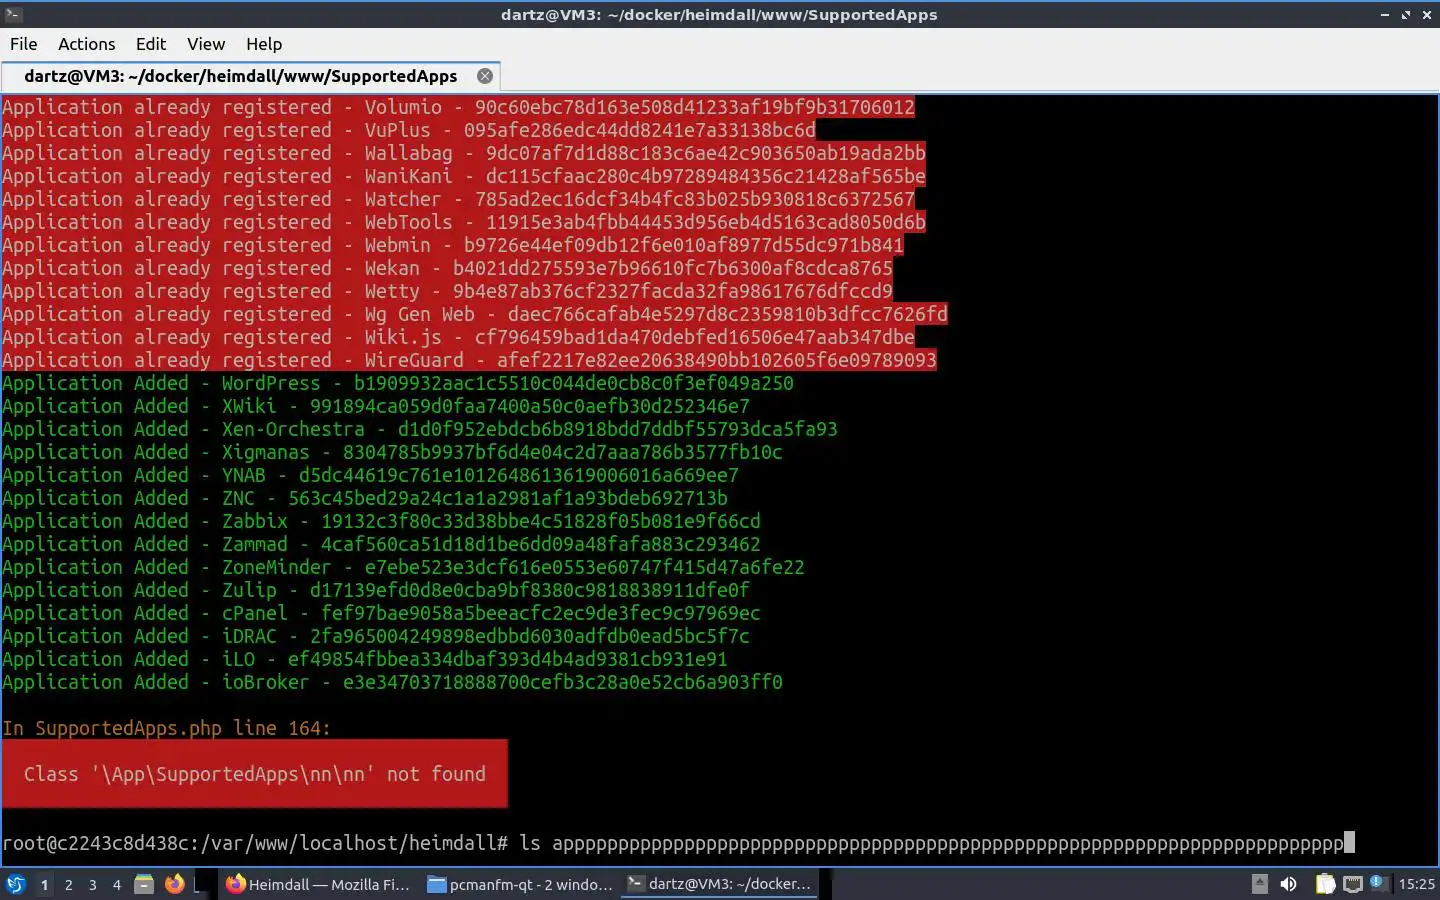Click the terminal cursor after 'ls appppp' command
The width and height of the screenshot is (1440, 900).
coord(1349,843)
